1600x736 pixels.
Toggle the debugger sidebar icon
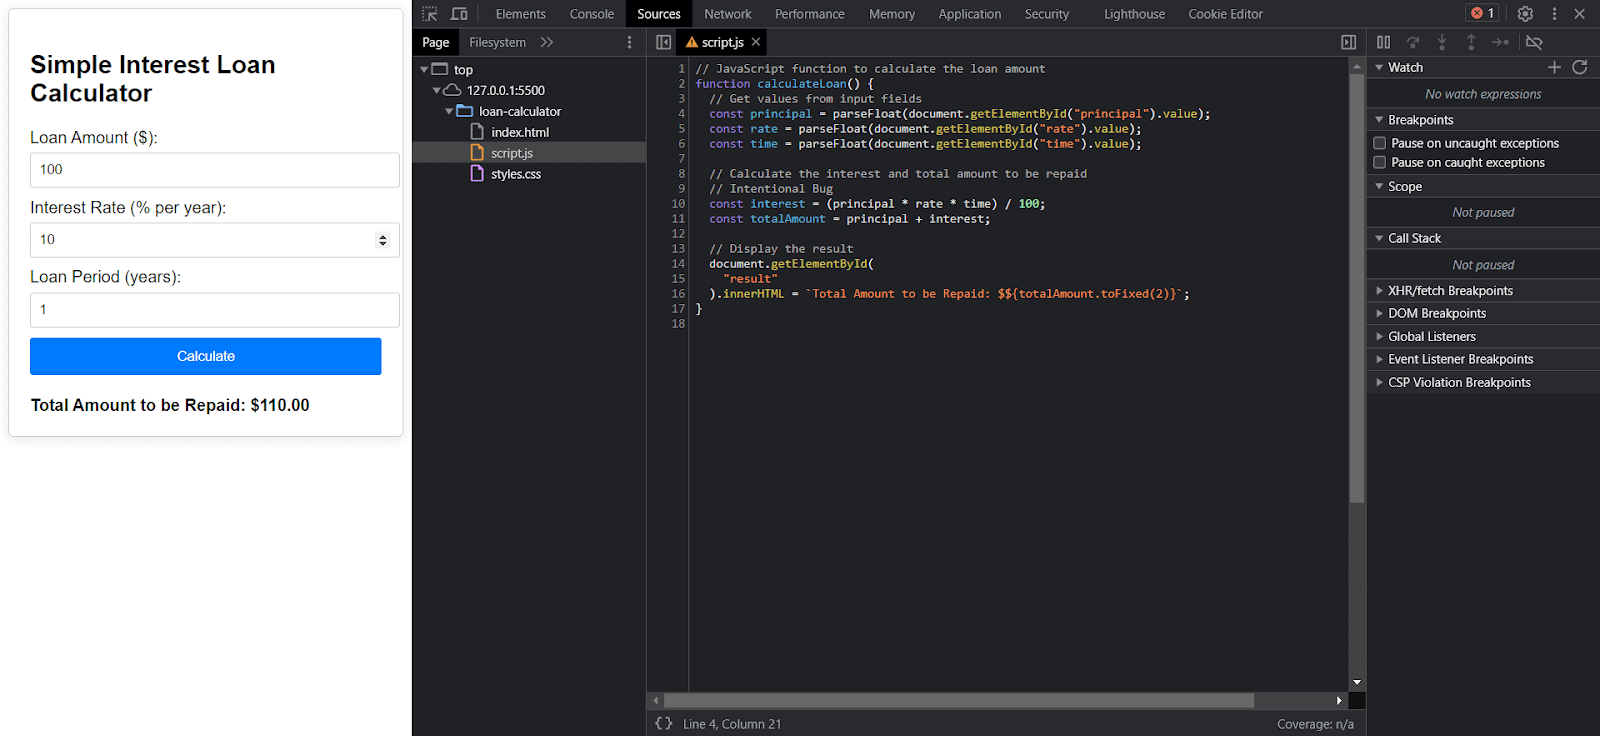pos(1349,42)
